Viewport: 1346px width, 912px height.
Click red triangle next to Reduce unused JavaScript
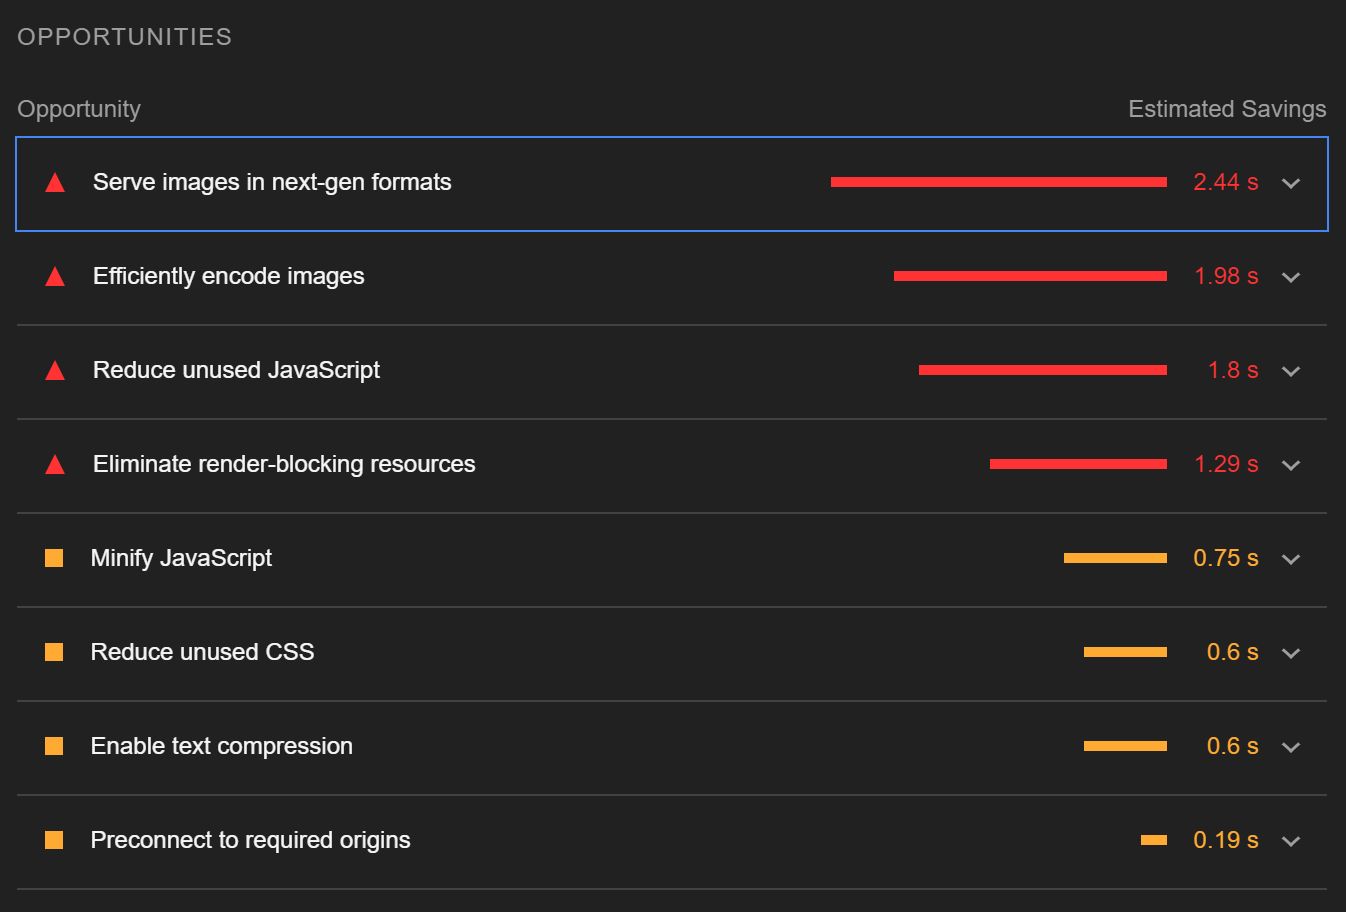55,371
